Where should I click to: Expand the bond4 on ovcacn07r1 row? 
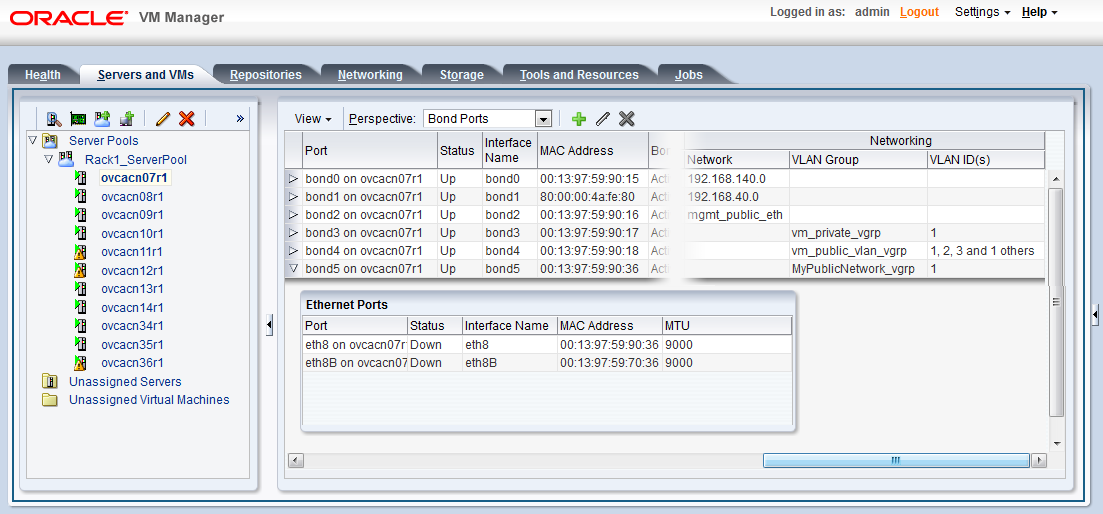[293, 250]
